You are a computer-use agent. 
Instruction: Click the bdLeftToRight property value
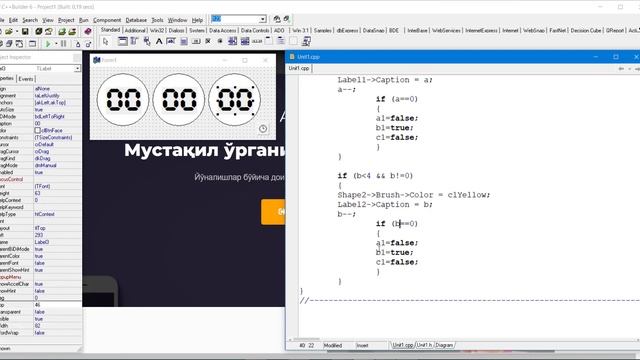pos(49,116)
